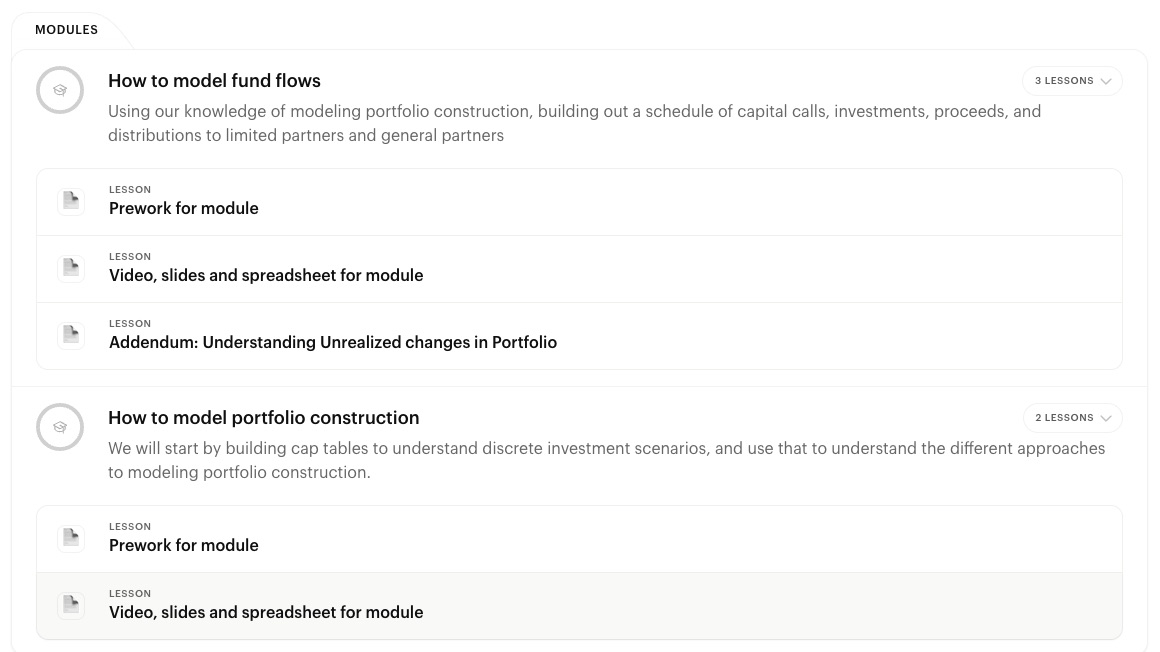This screenshot has width=1160, height=652.
Task: Click the document icon beside Video, slides and spreadsheet
Action: tap(71, 267)
